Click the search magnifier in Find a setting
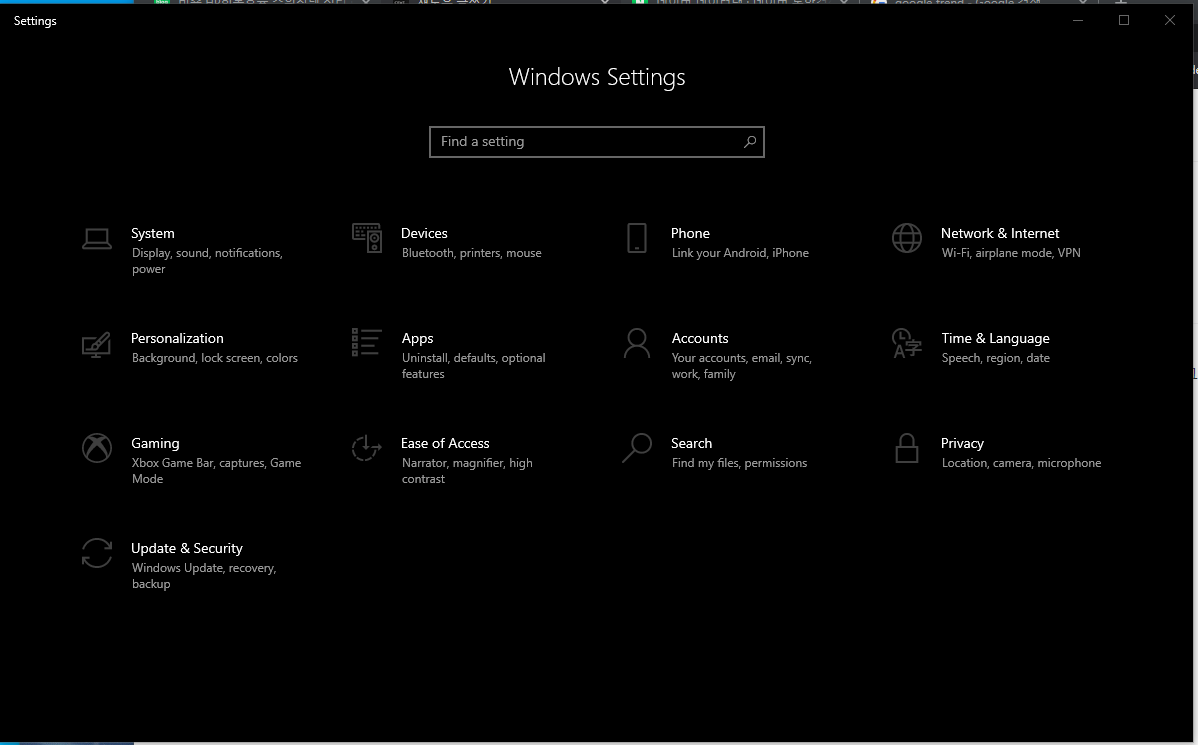 tap(750, 141)
